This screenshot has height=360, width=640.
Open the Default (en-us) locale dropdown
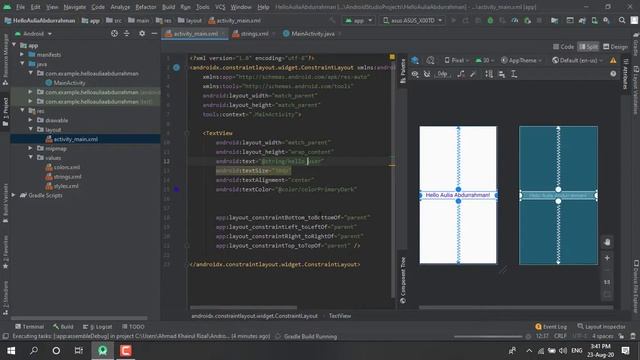pyautogui.click(x=578, y=60)
